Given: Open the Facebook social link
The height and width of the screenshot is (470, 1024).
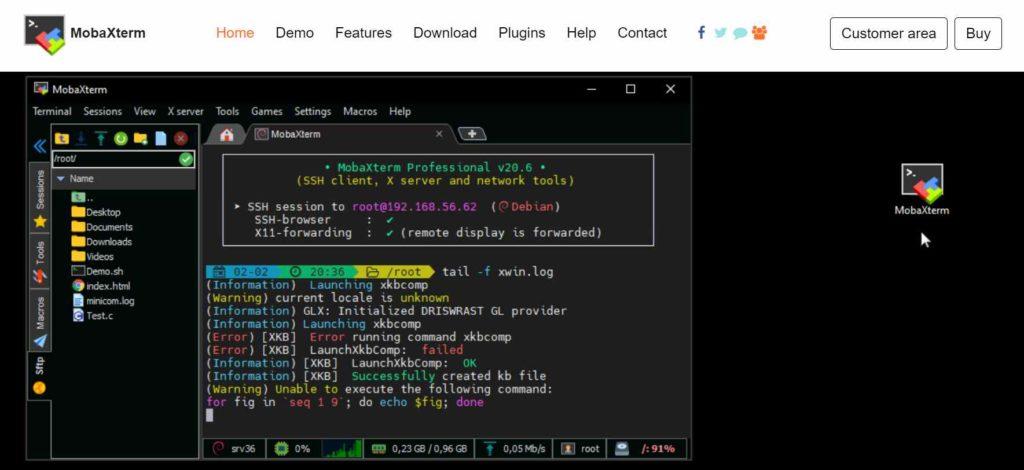Looking at the screenshot, I should coord(701,33).
